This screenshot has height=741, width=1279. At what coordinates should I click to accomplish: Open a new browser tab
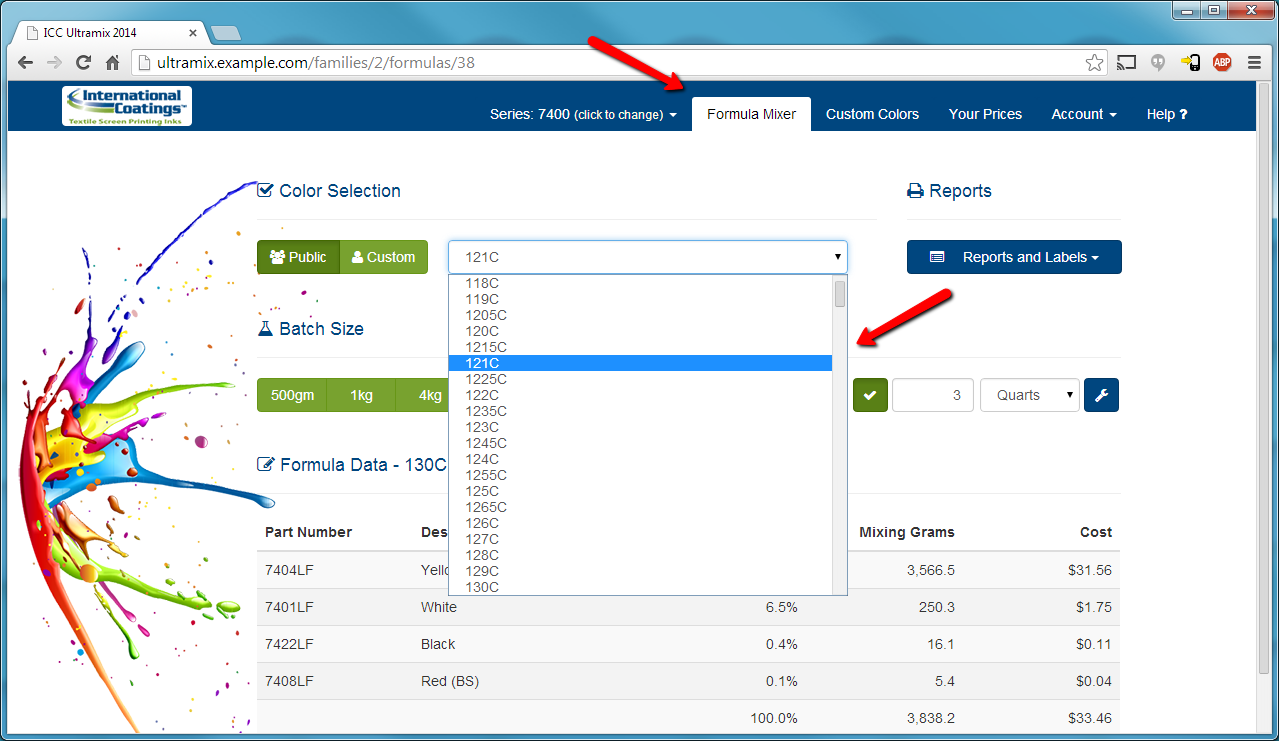[x=226, y=33]
